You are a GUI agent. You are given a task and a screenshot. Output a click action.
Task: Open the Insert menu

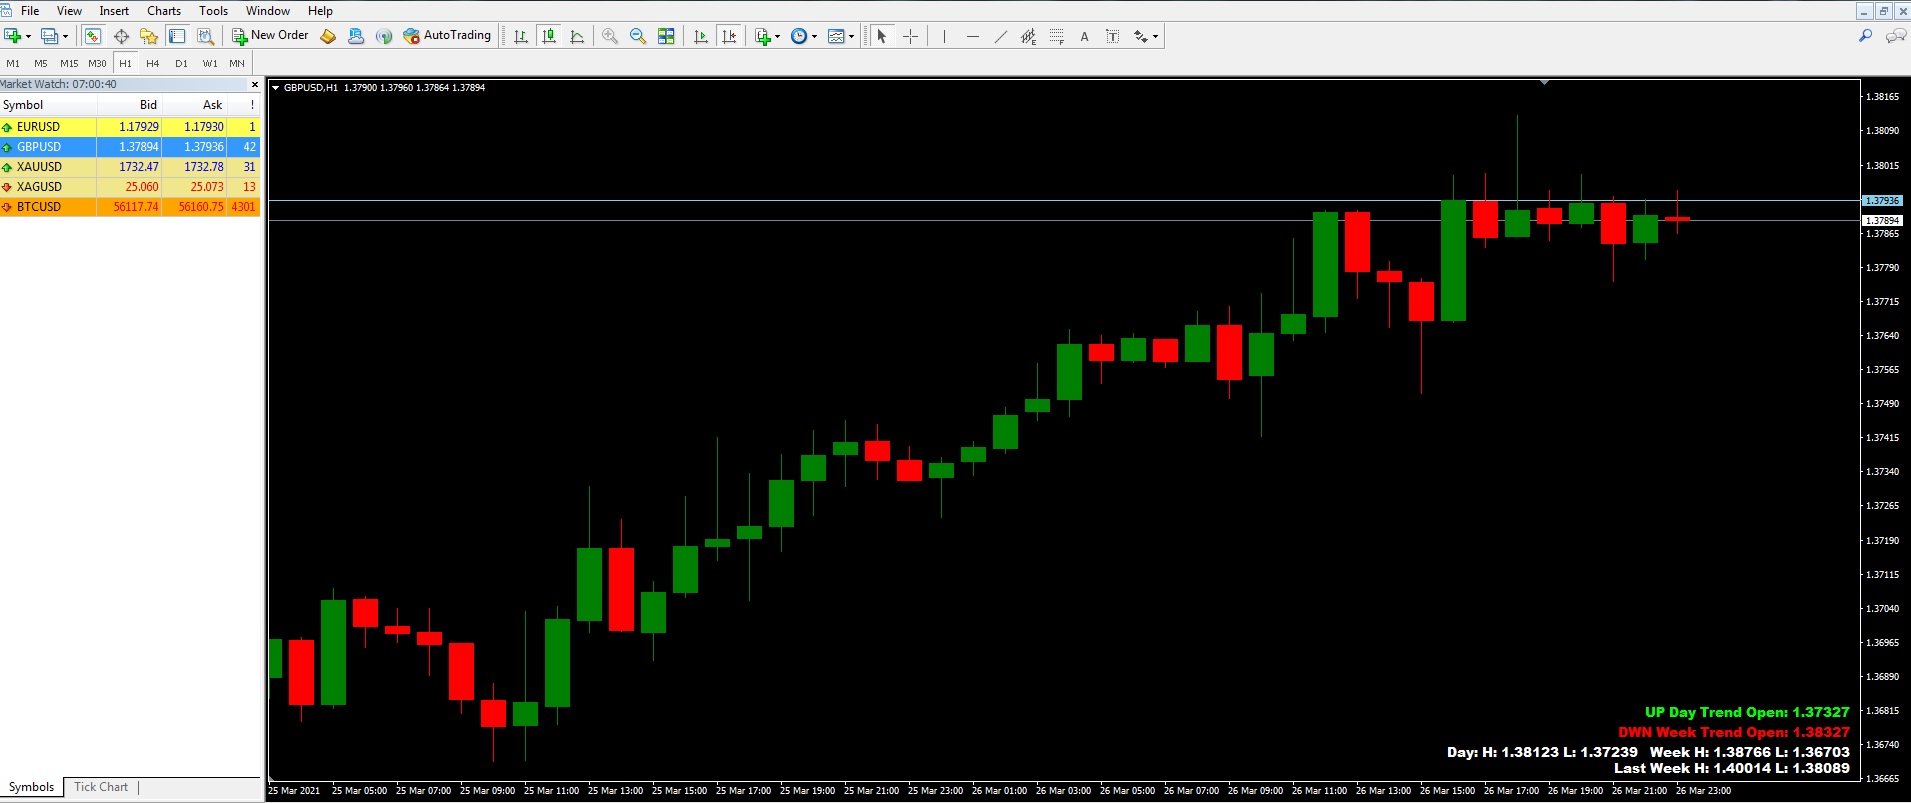114,11
